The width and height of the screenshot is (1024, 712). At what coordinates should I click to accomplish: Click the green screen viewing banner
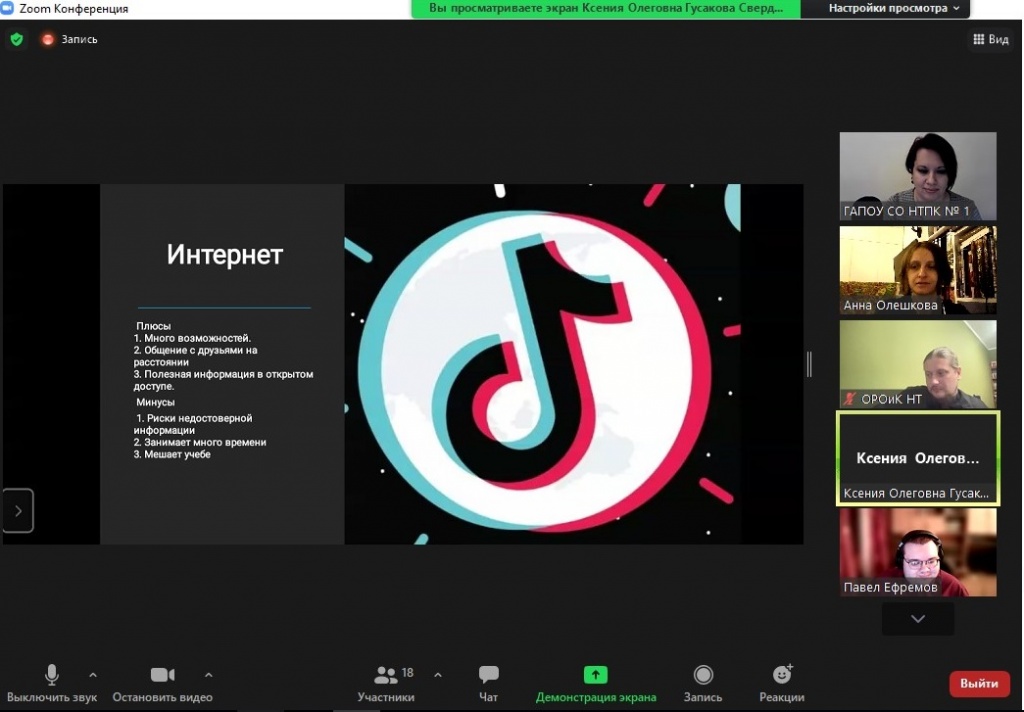[x=606, y=8]
